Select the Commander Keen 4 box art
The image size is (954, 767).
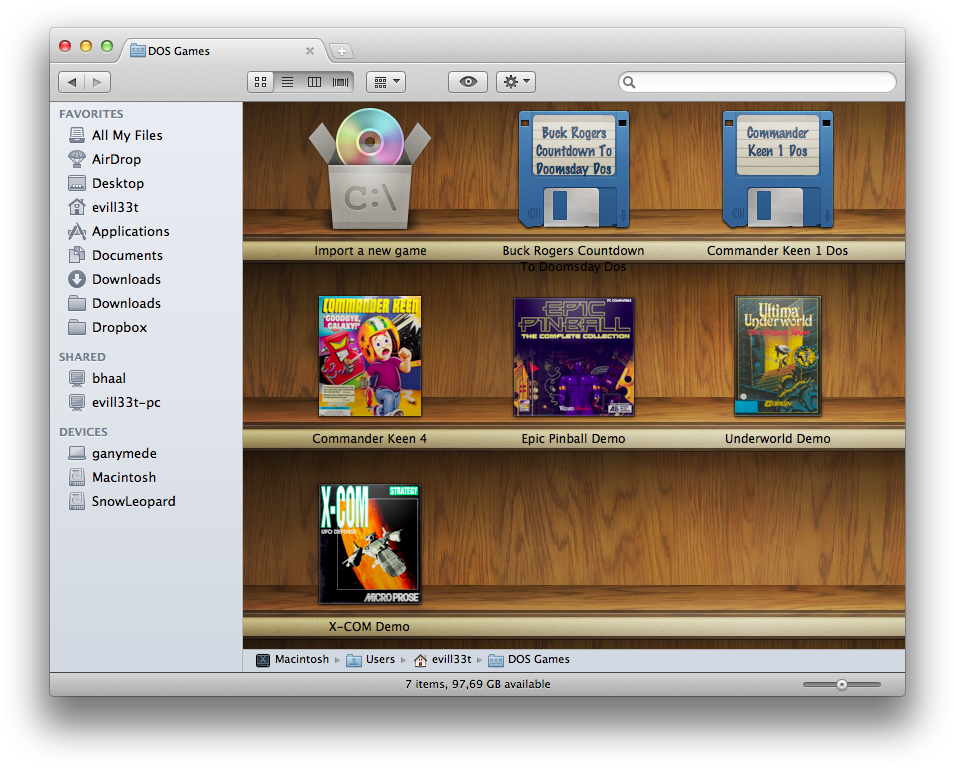pos(370,356)
